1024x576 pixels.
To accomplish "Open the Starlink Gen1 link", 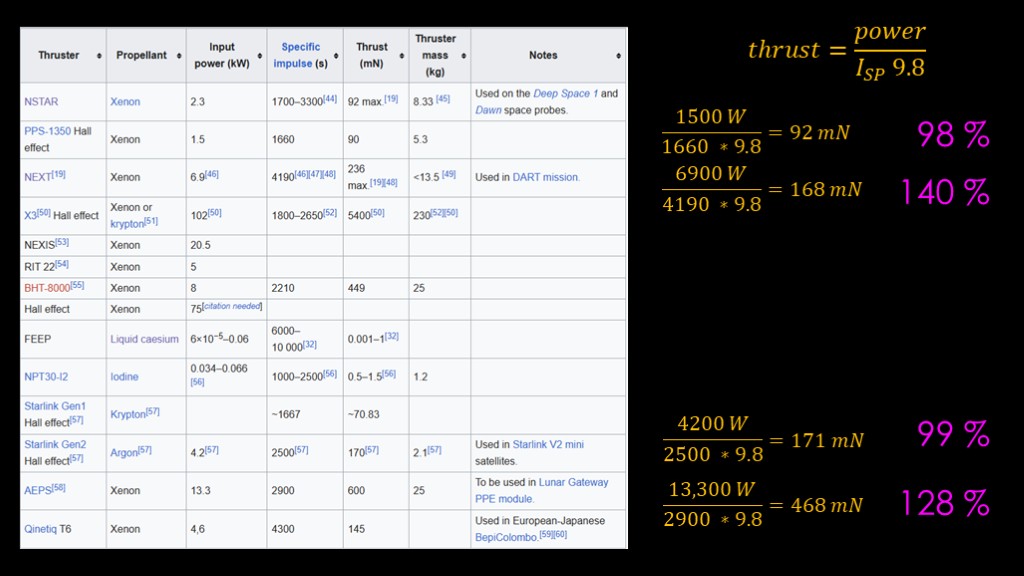I will [55, 406].
